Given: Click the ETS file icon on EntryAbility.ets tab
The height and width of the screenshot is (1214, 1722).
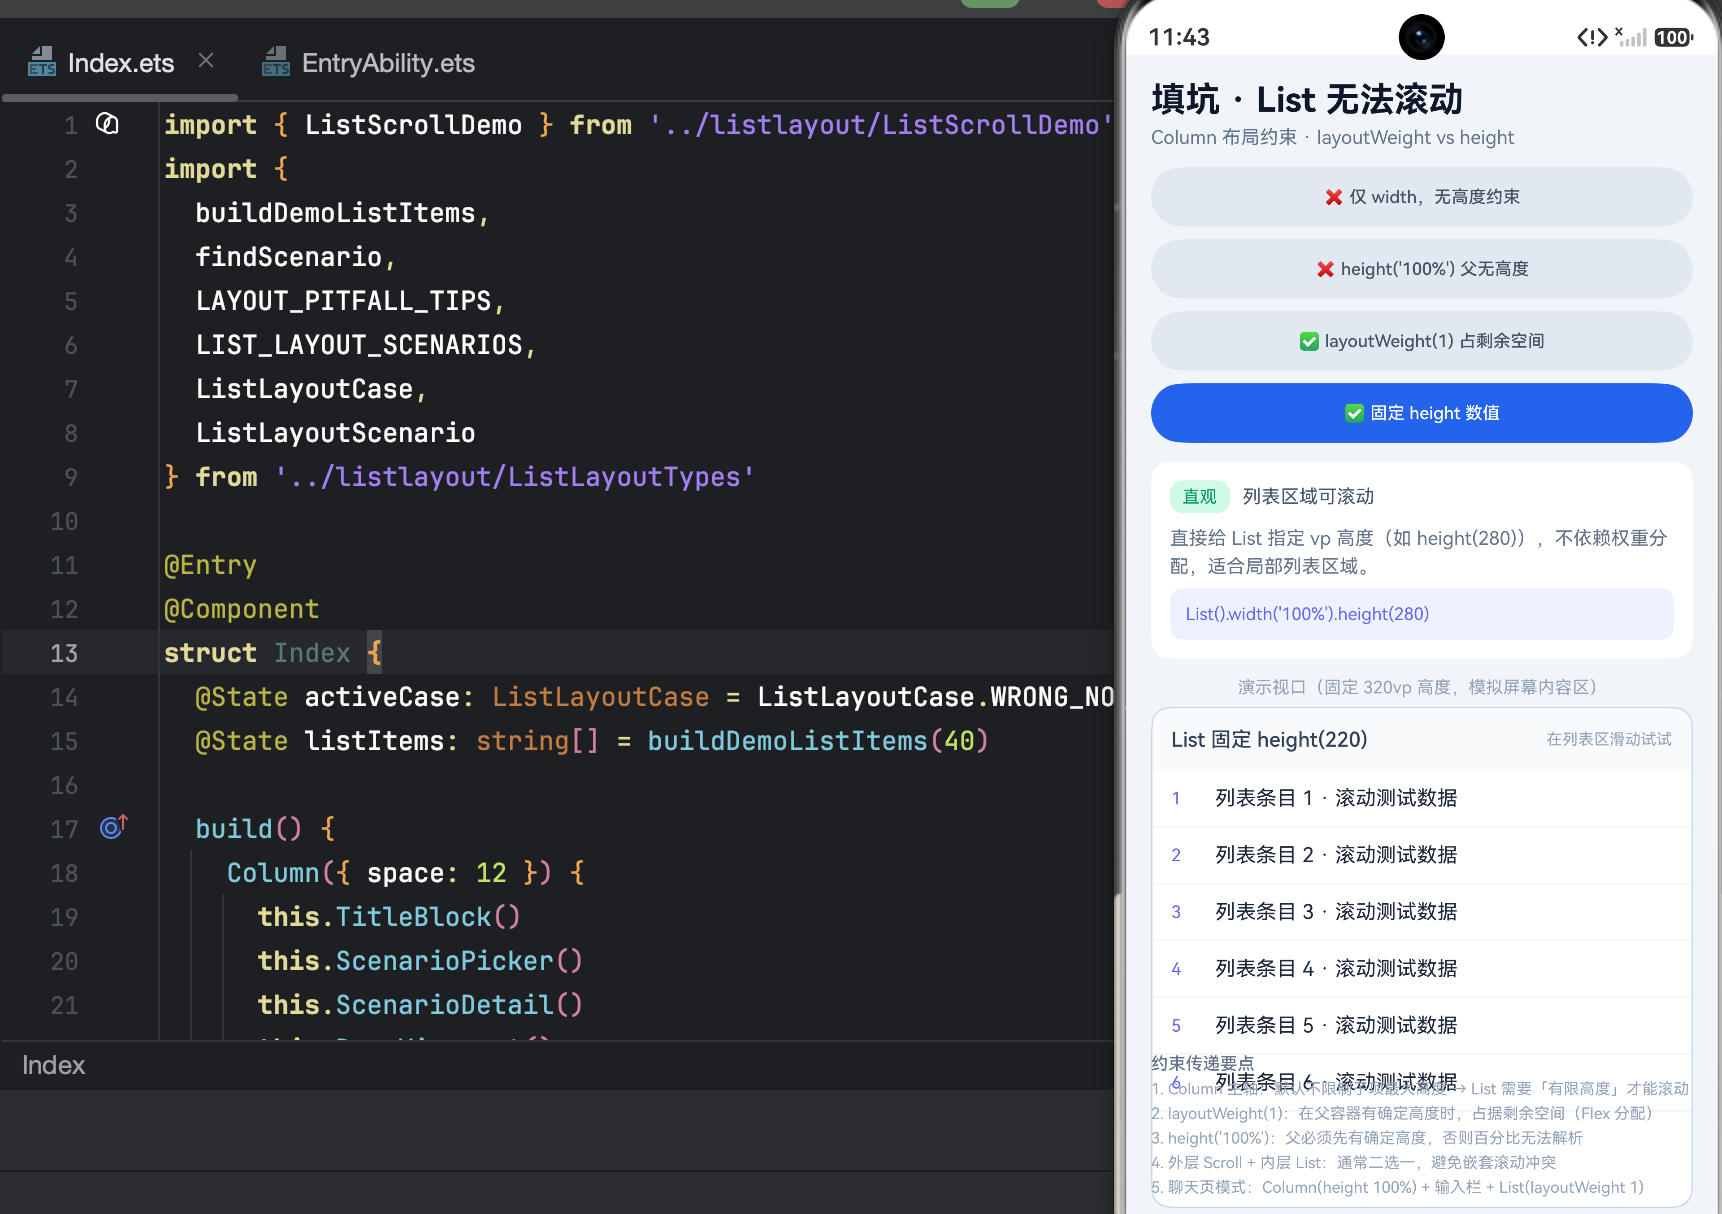Looking at the screenshot, I should coord(276,62).
